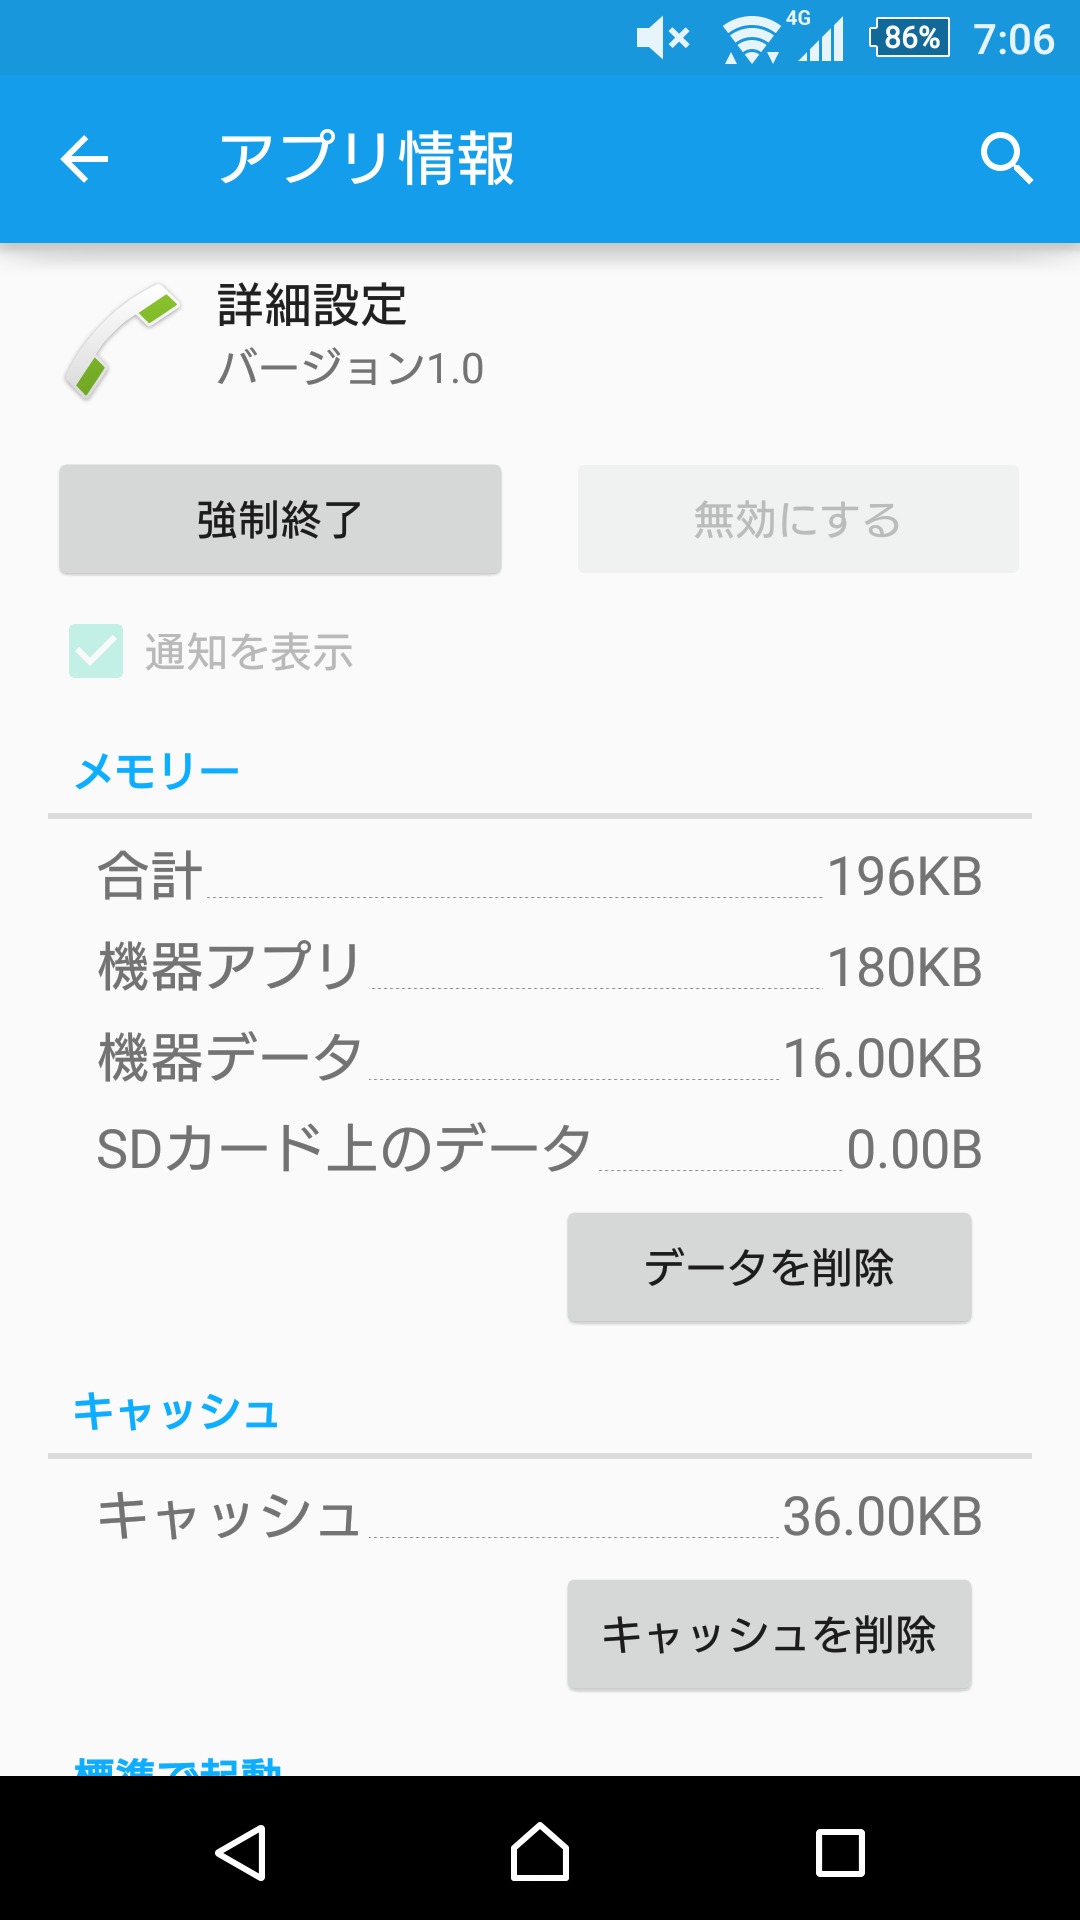Tap the Wi-Fi status icon
This screenshot has height=1920, width=1080.
coord(751,41)
